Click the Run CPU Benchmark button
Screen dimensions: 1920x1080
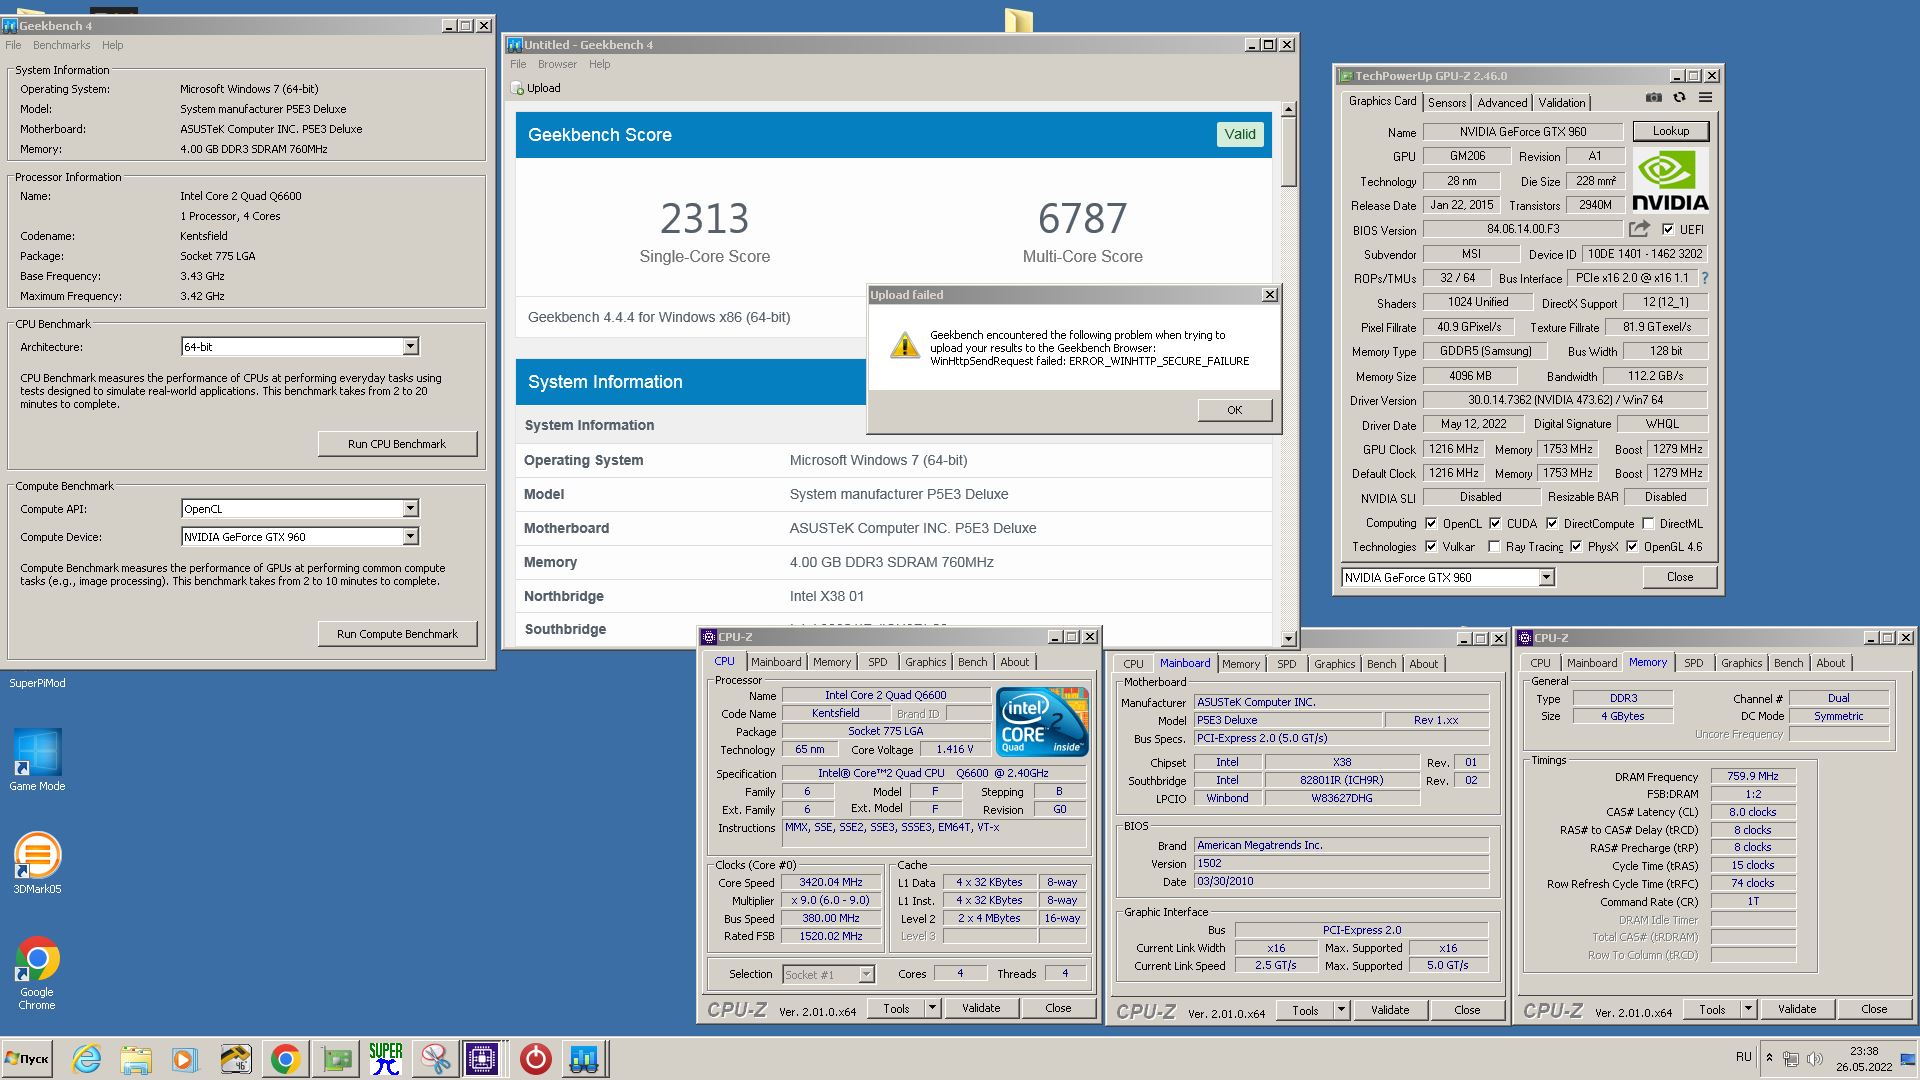pos(397,444)
